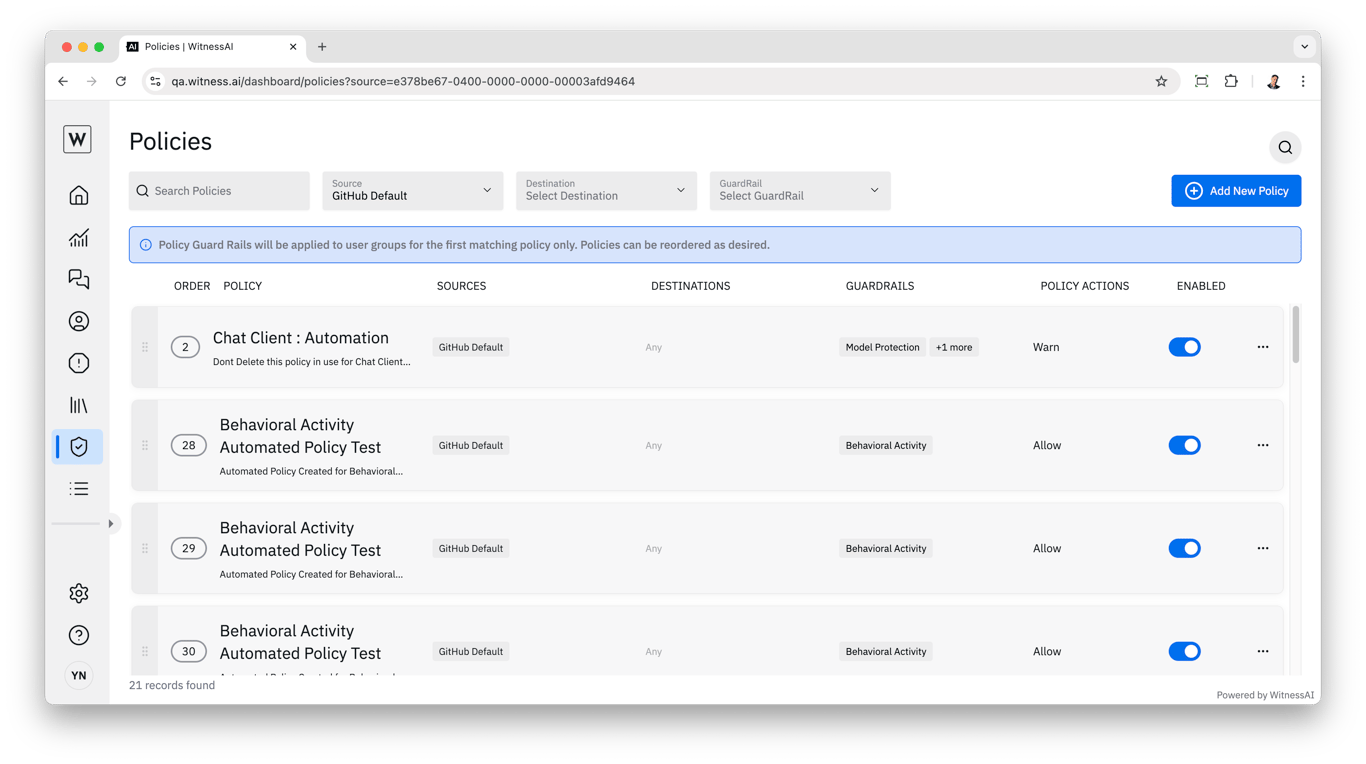1366x764 pixels.
Task: Open the Home icon in sidebar
Action: tap(79, 195)
